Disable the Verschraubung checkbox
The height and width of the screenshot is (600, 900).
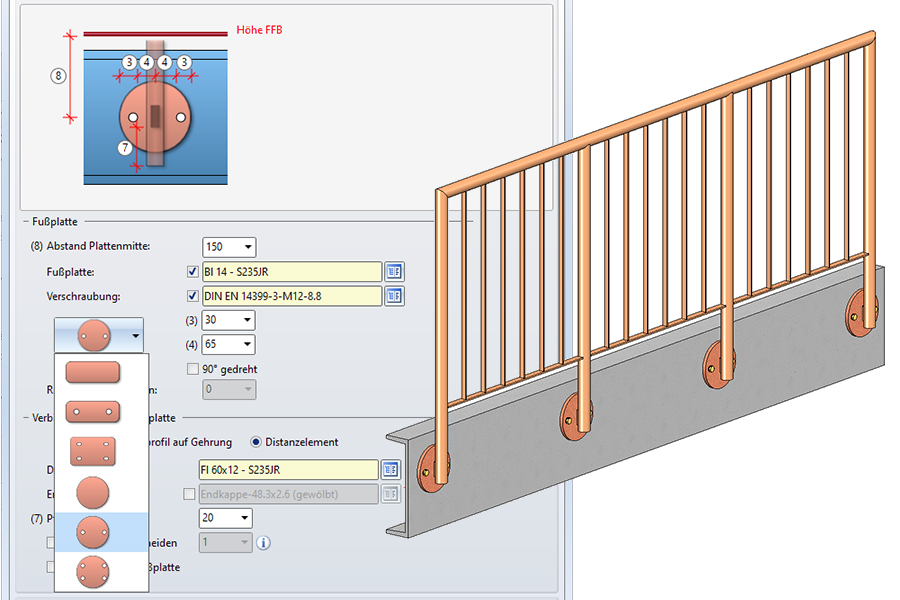point(193,296)
